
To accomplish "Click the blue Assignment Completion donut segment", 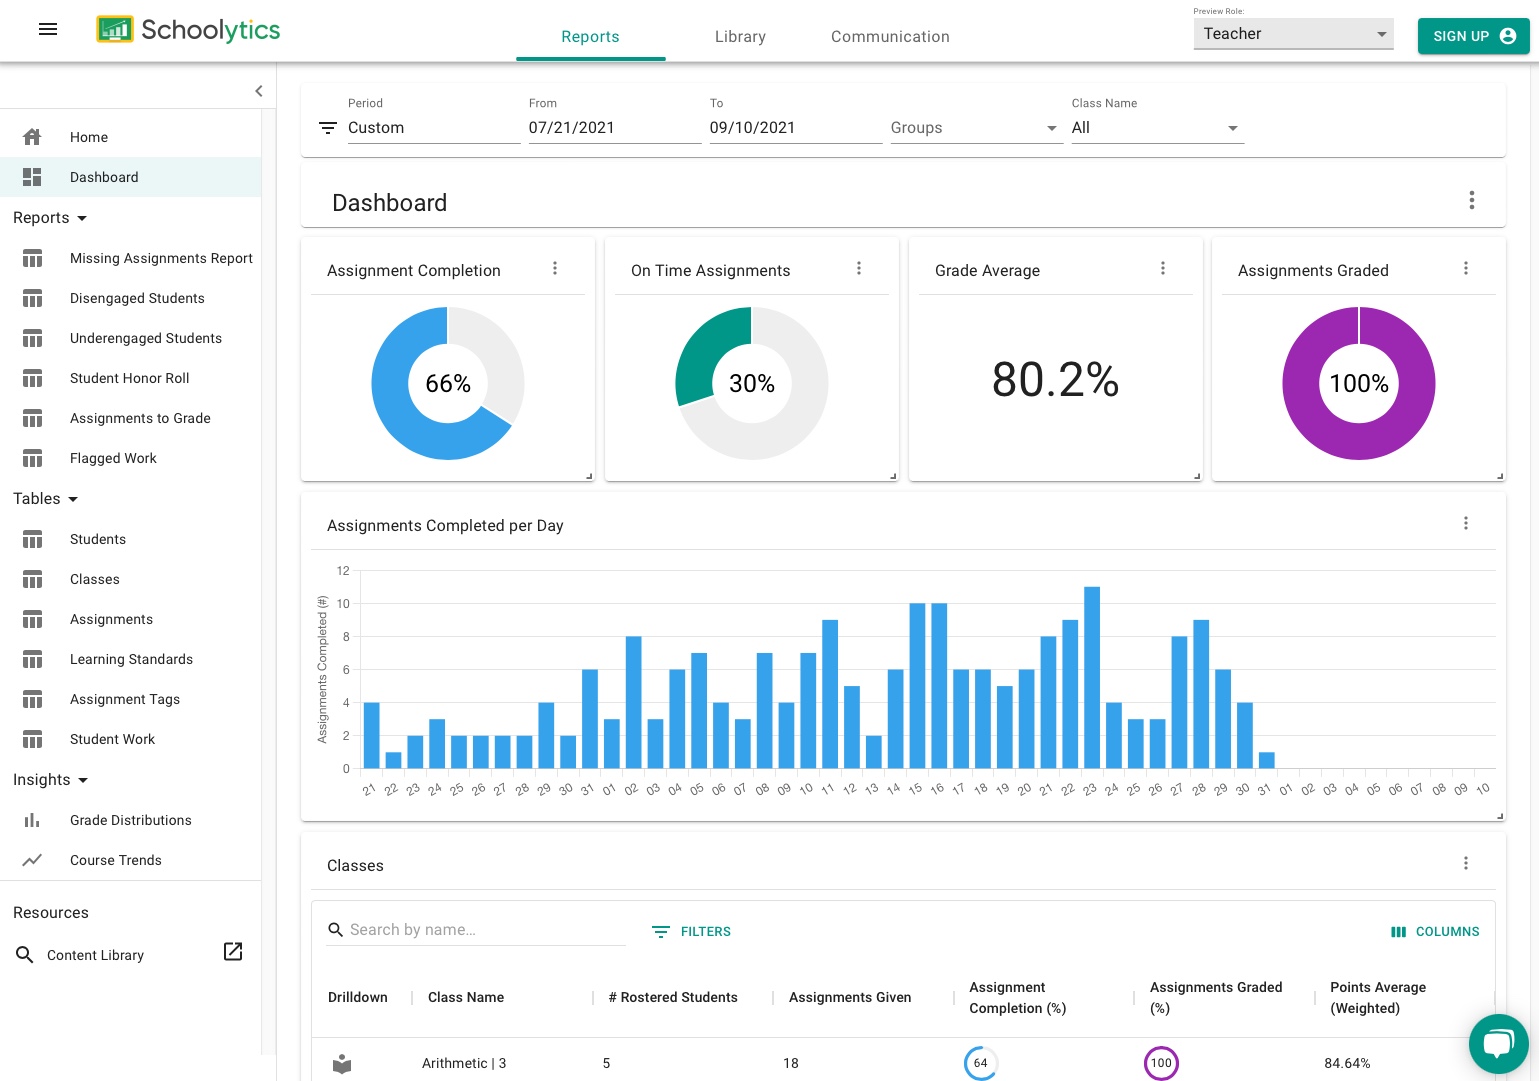I will 400,420.
